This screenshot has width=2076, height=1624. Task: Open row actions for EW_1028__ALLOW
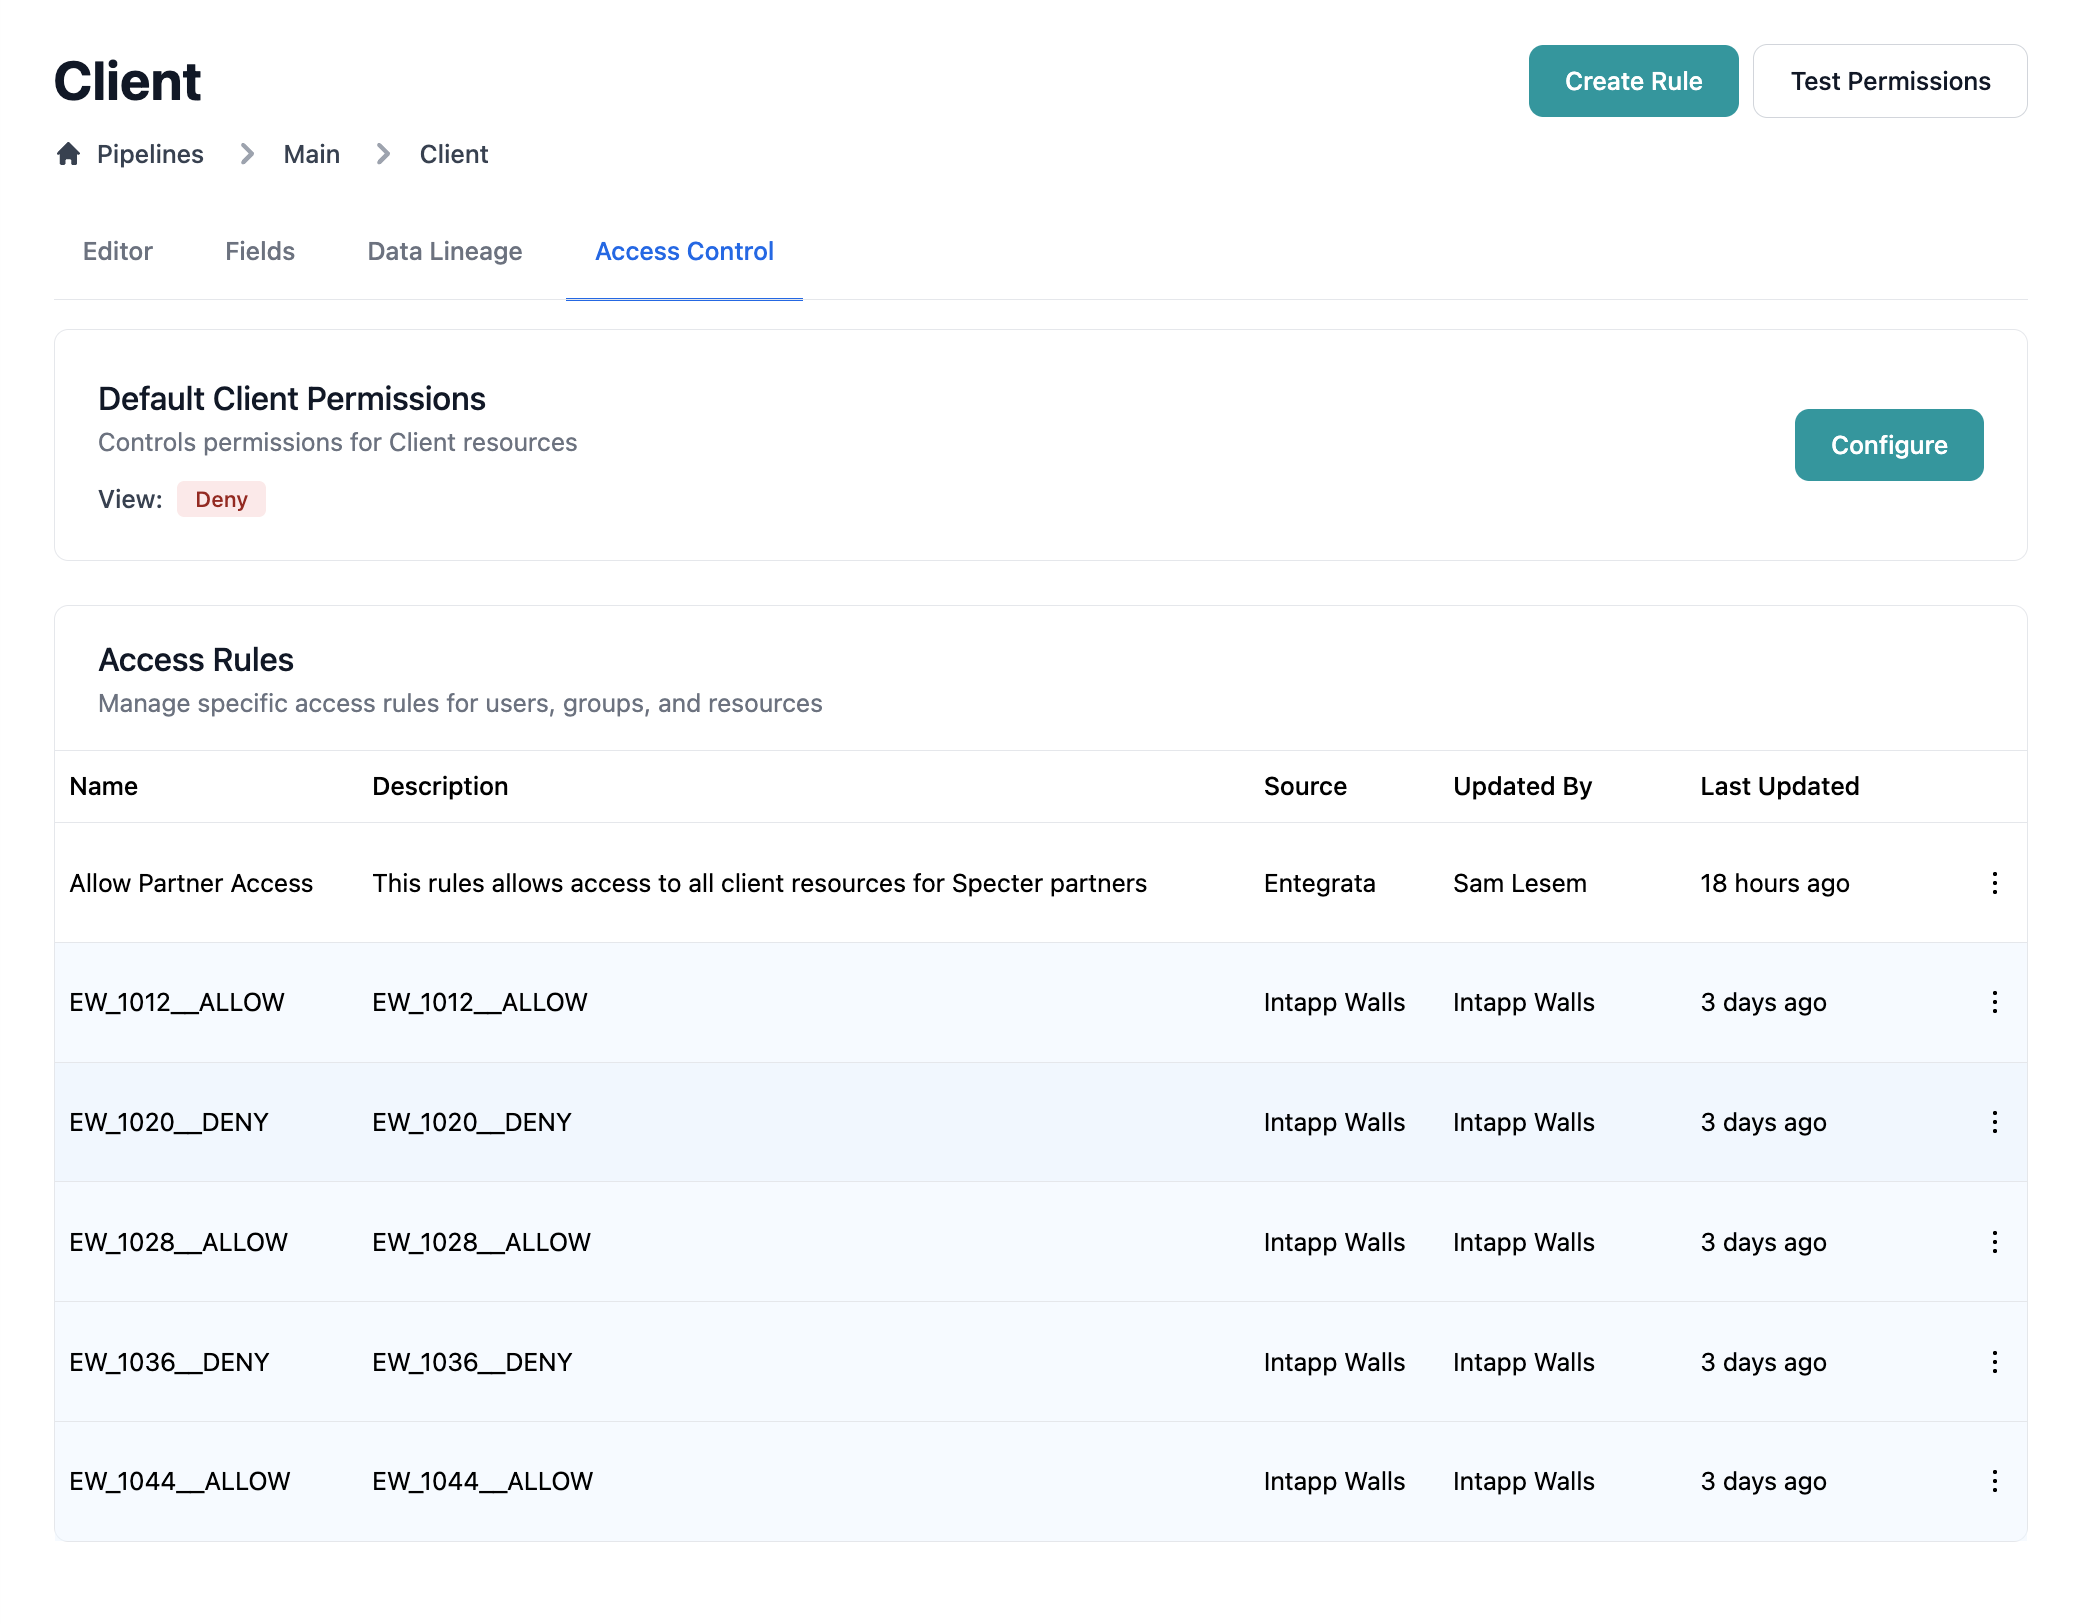[1994, 1242]
